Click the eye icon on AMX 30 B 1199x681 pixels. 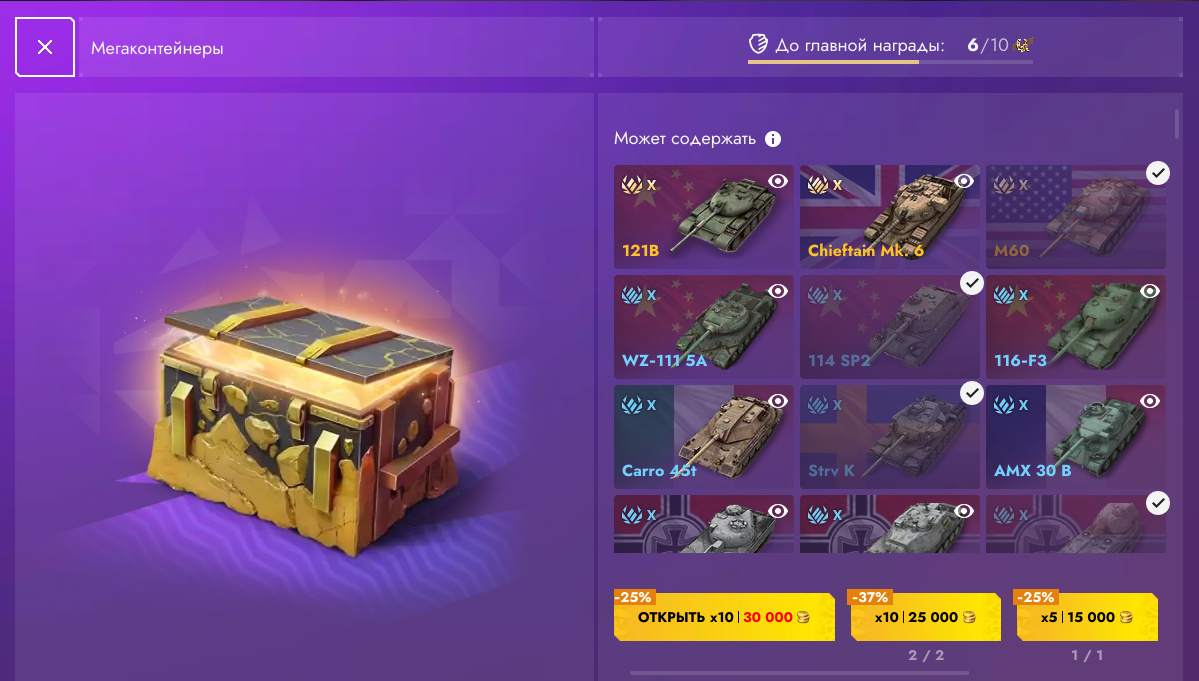pyautogui.click(x=1150, y=401)
